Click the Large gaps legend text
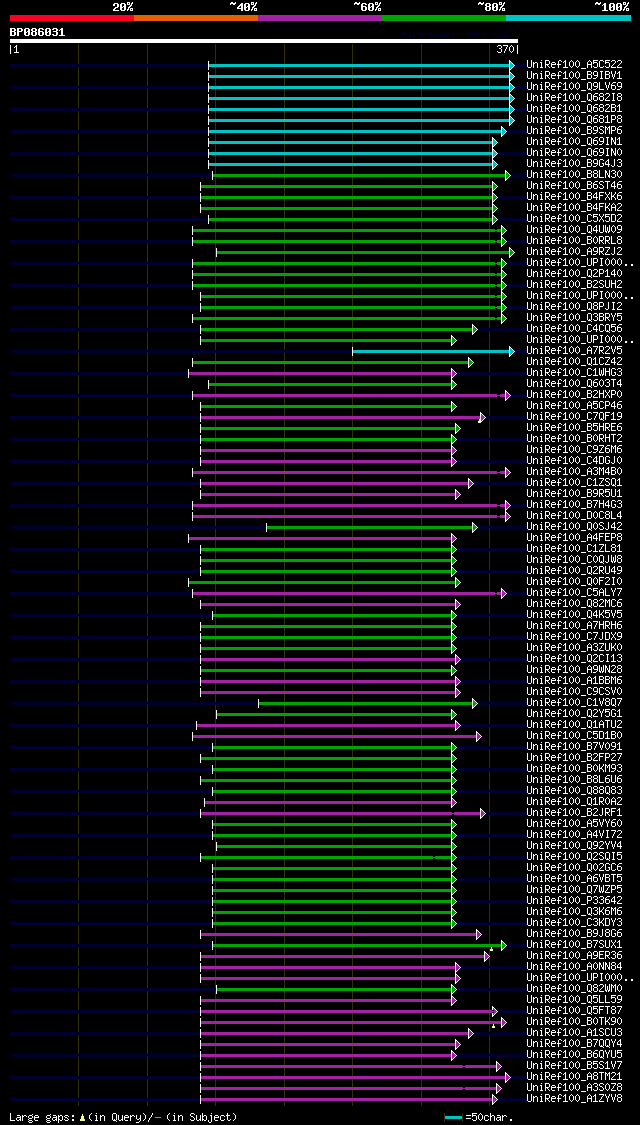640x1125 pixels. (123, 1117)
